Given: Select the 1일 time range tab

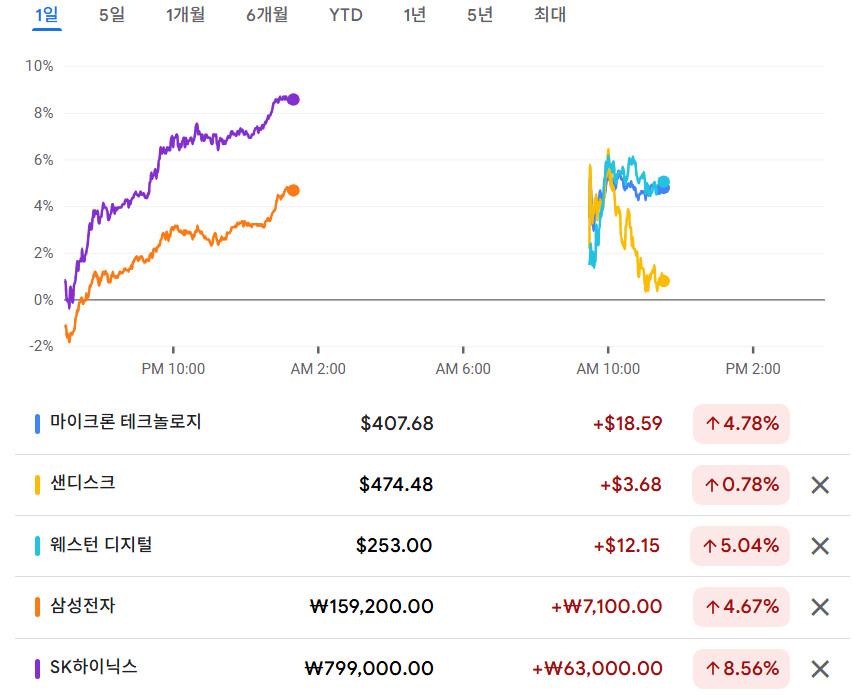Looking at the screenshot, I should click(x=46, y=15).
